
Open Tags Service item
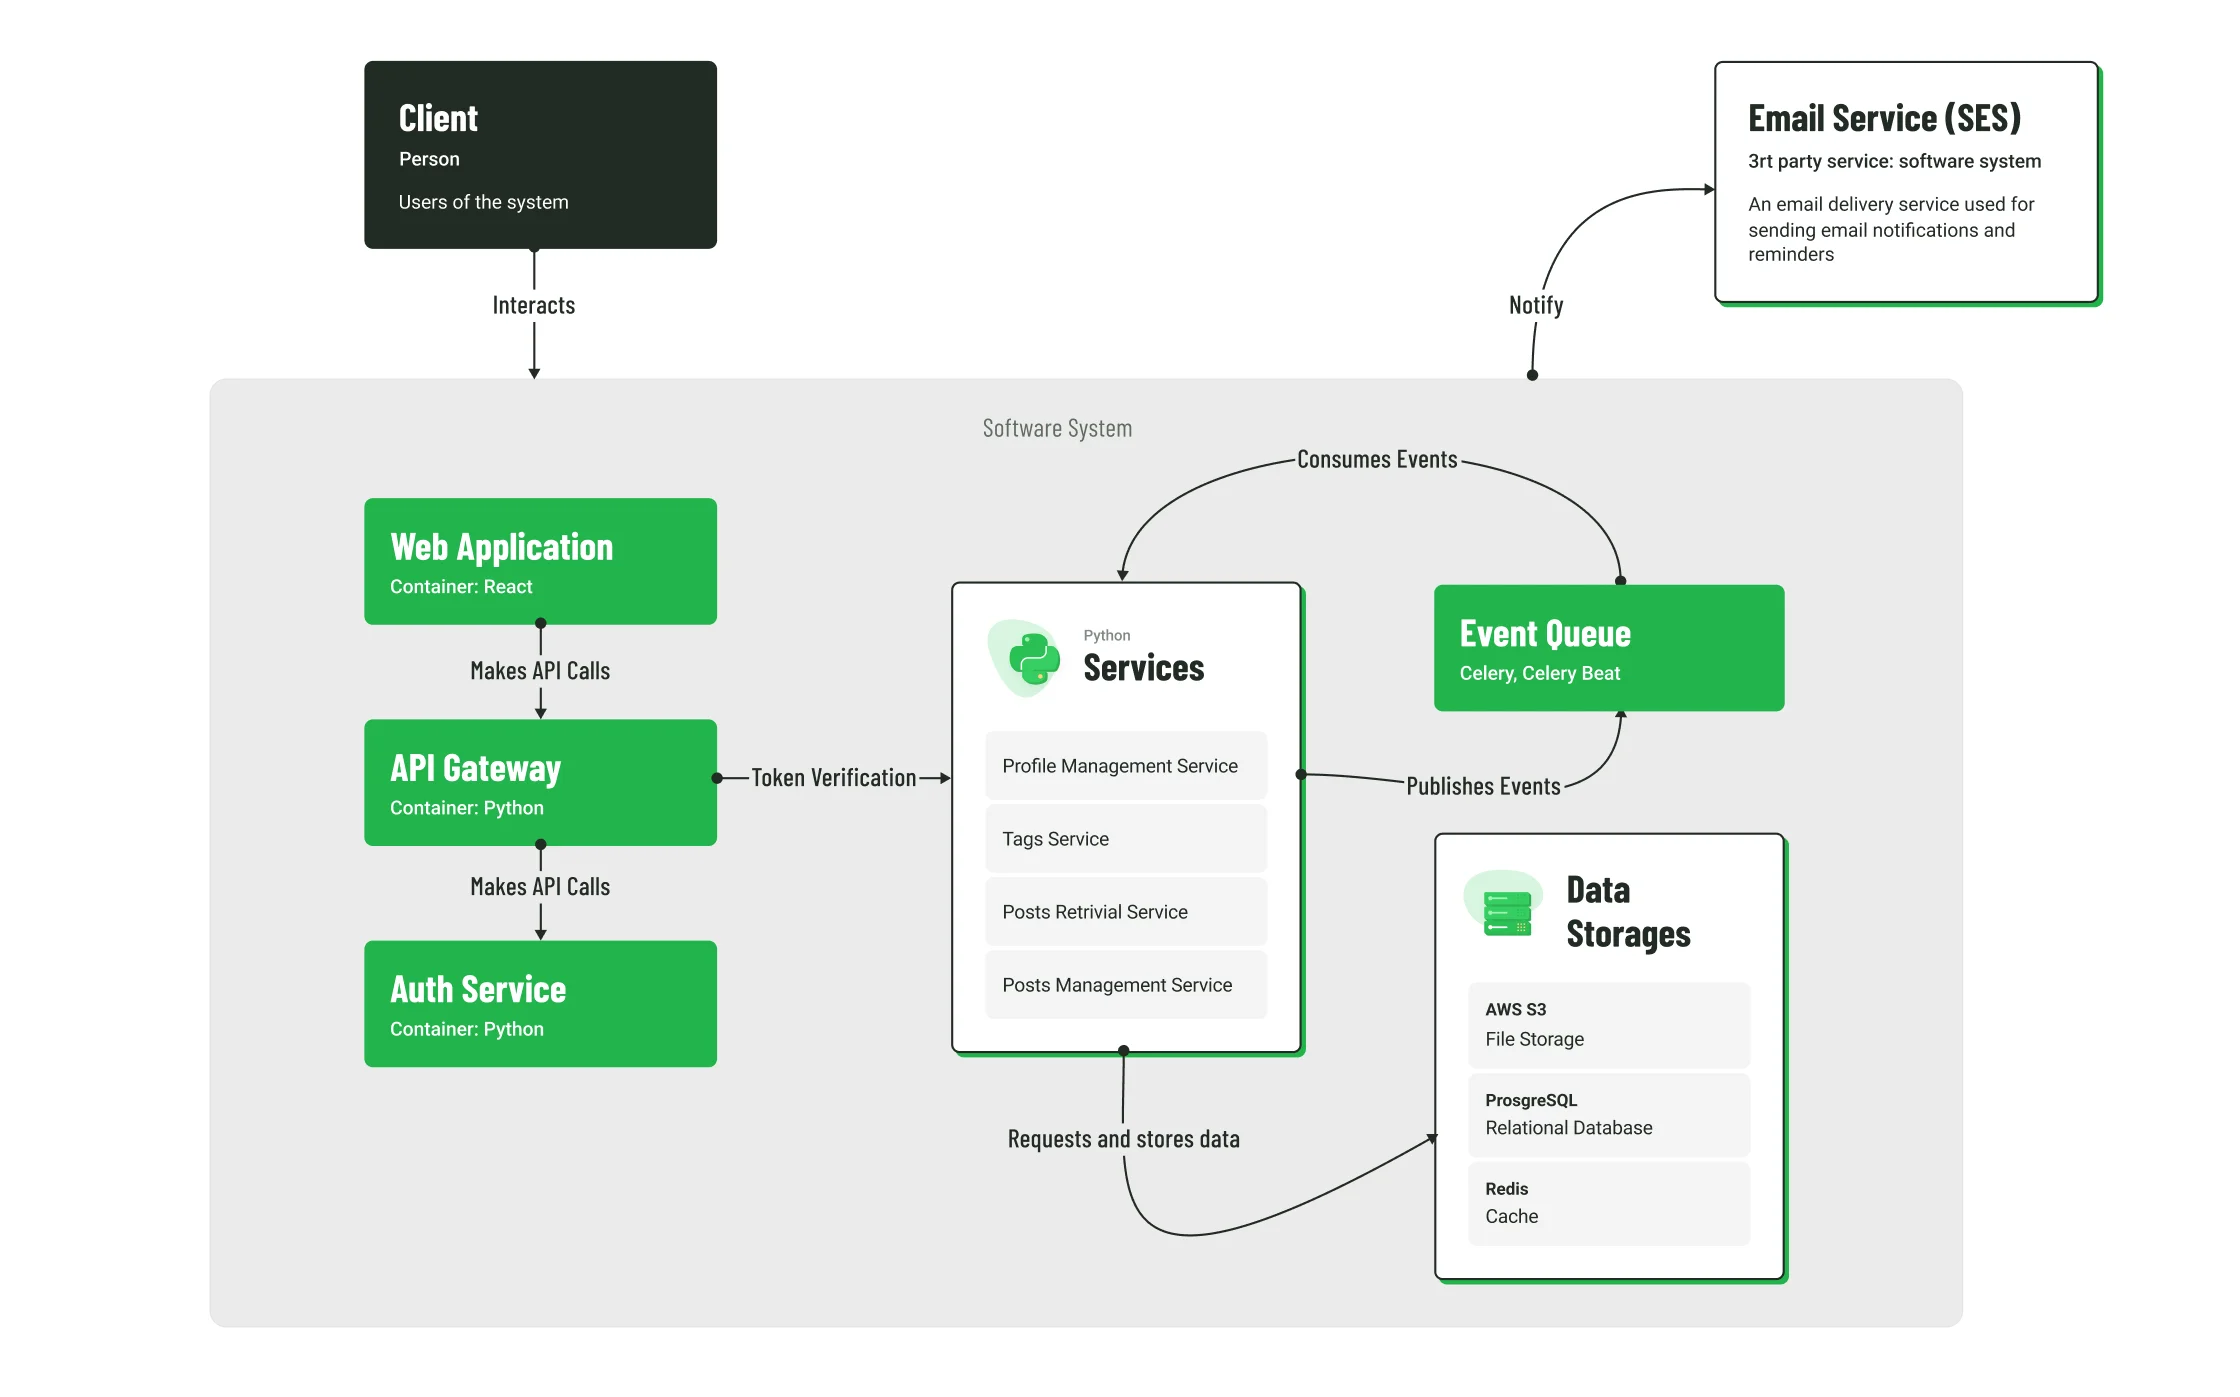coord(1126,839)
